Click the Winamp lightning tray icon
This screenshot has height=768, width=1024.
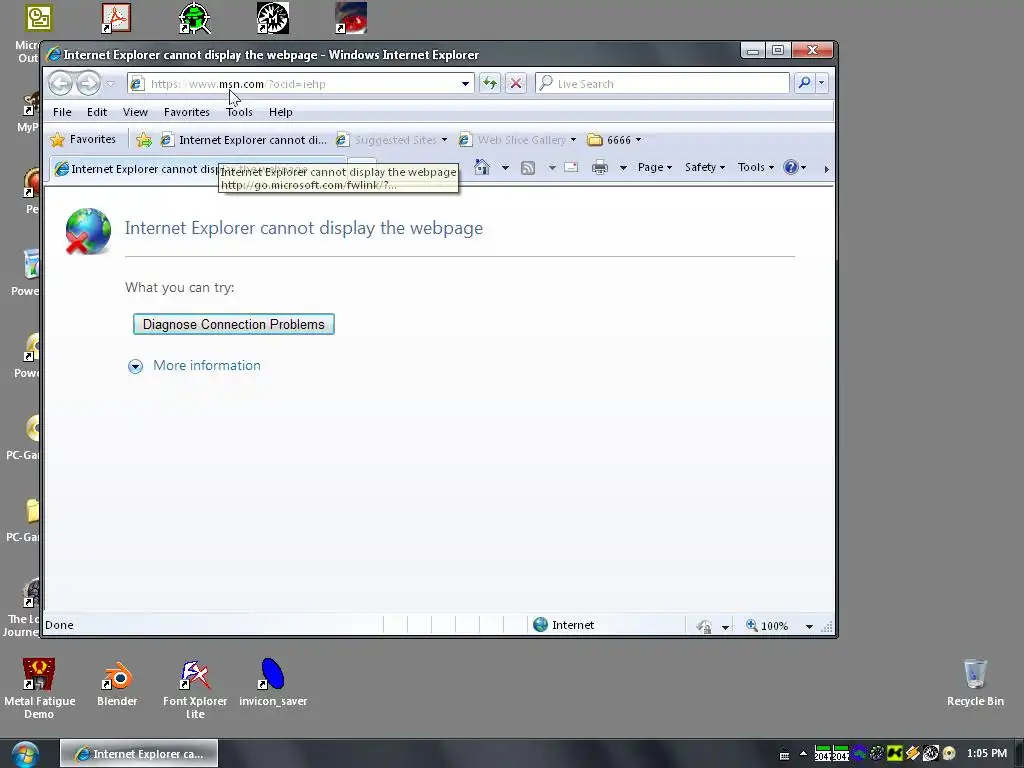[912, 753]
